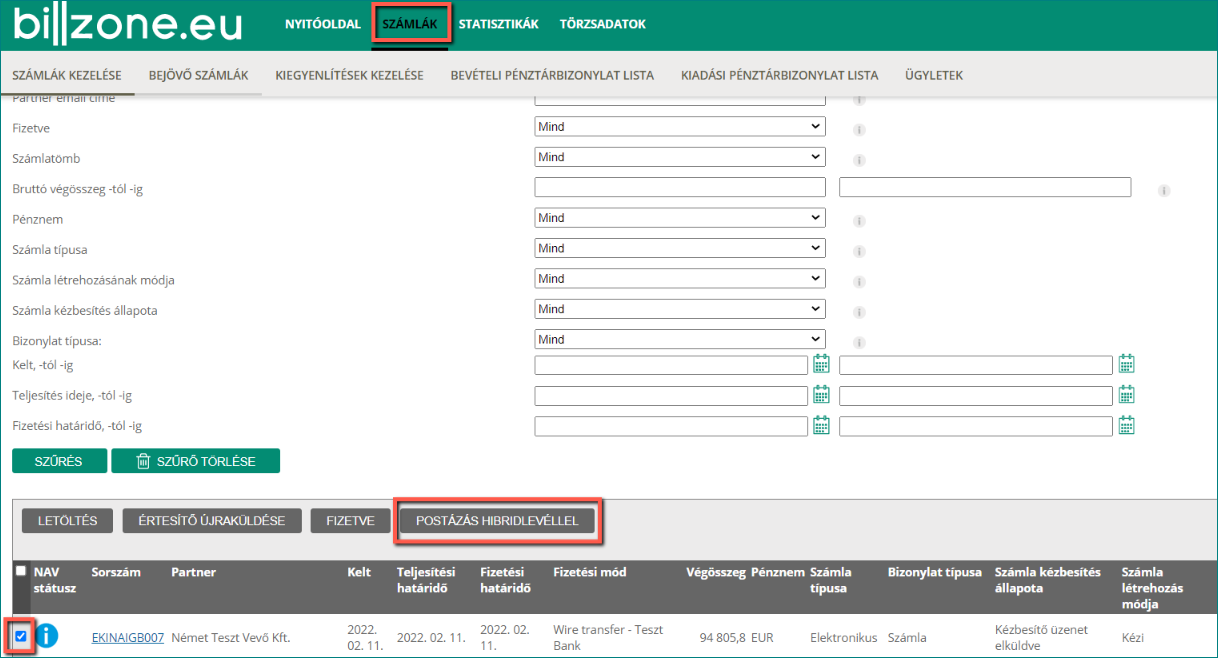Click info icon beside Bruttó végösszeg fields
Viewport: 1218px width, 658px height.
pos(1164,190)
